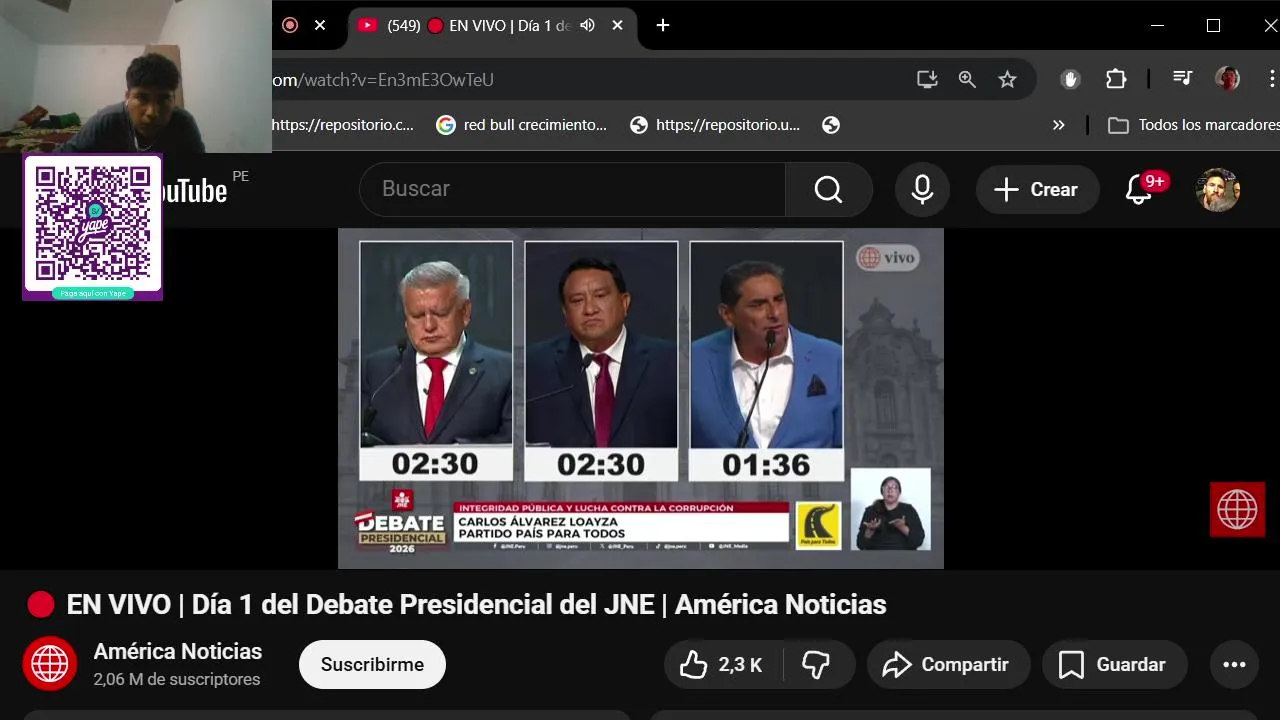Viewport: 1280px width, 720px height.
Task: Bookmark this page with star icon
Action: point(1007,80)
